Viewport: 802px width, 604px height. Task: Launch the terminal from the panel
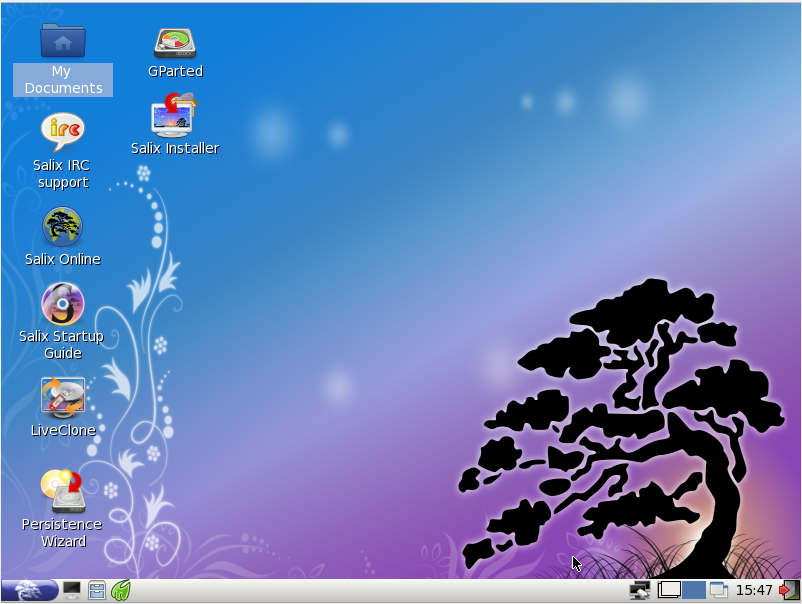click(71, 591)
